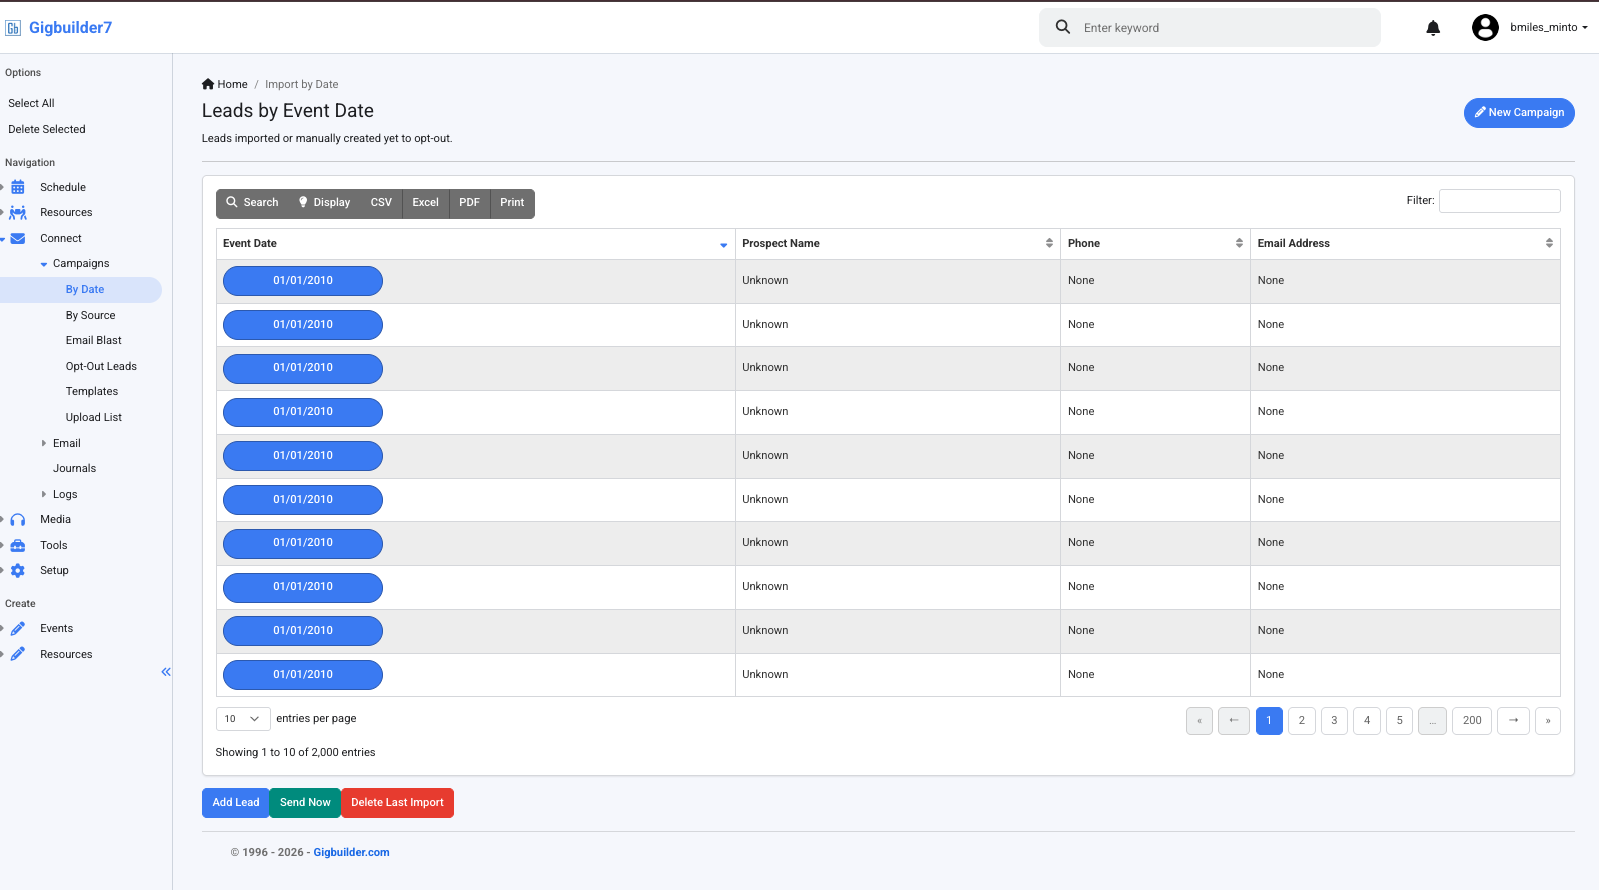Click the Events pencil icon under Create
Image resolution: width=1599 pixels, height=890 pixels.
18,629
